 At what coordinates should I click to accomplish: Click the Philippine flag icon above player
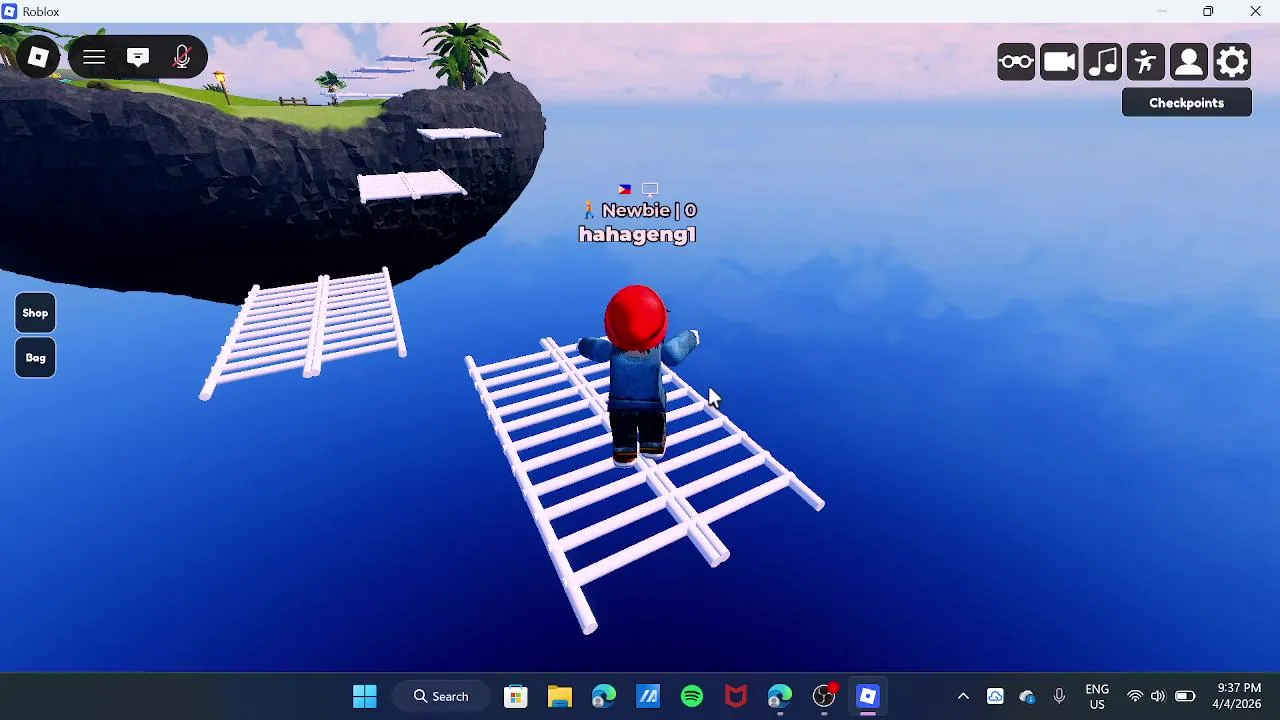point(625,189)
